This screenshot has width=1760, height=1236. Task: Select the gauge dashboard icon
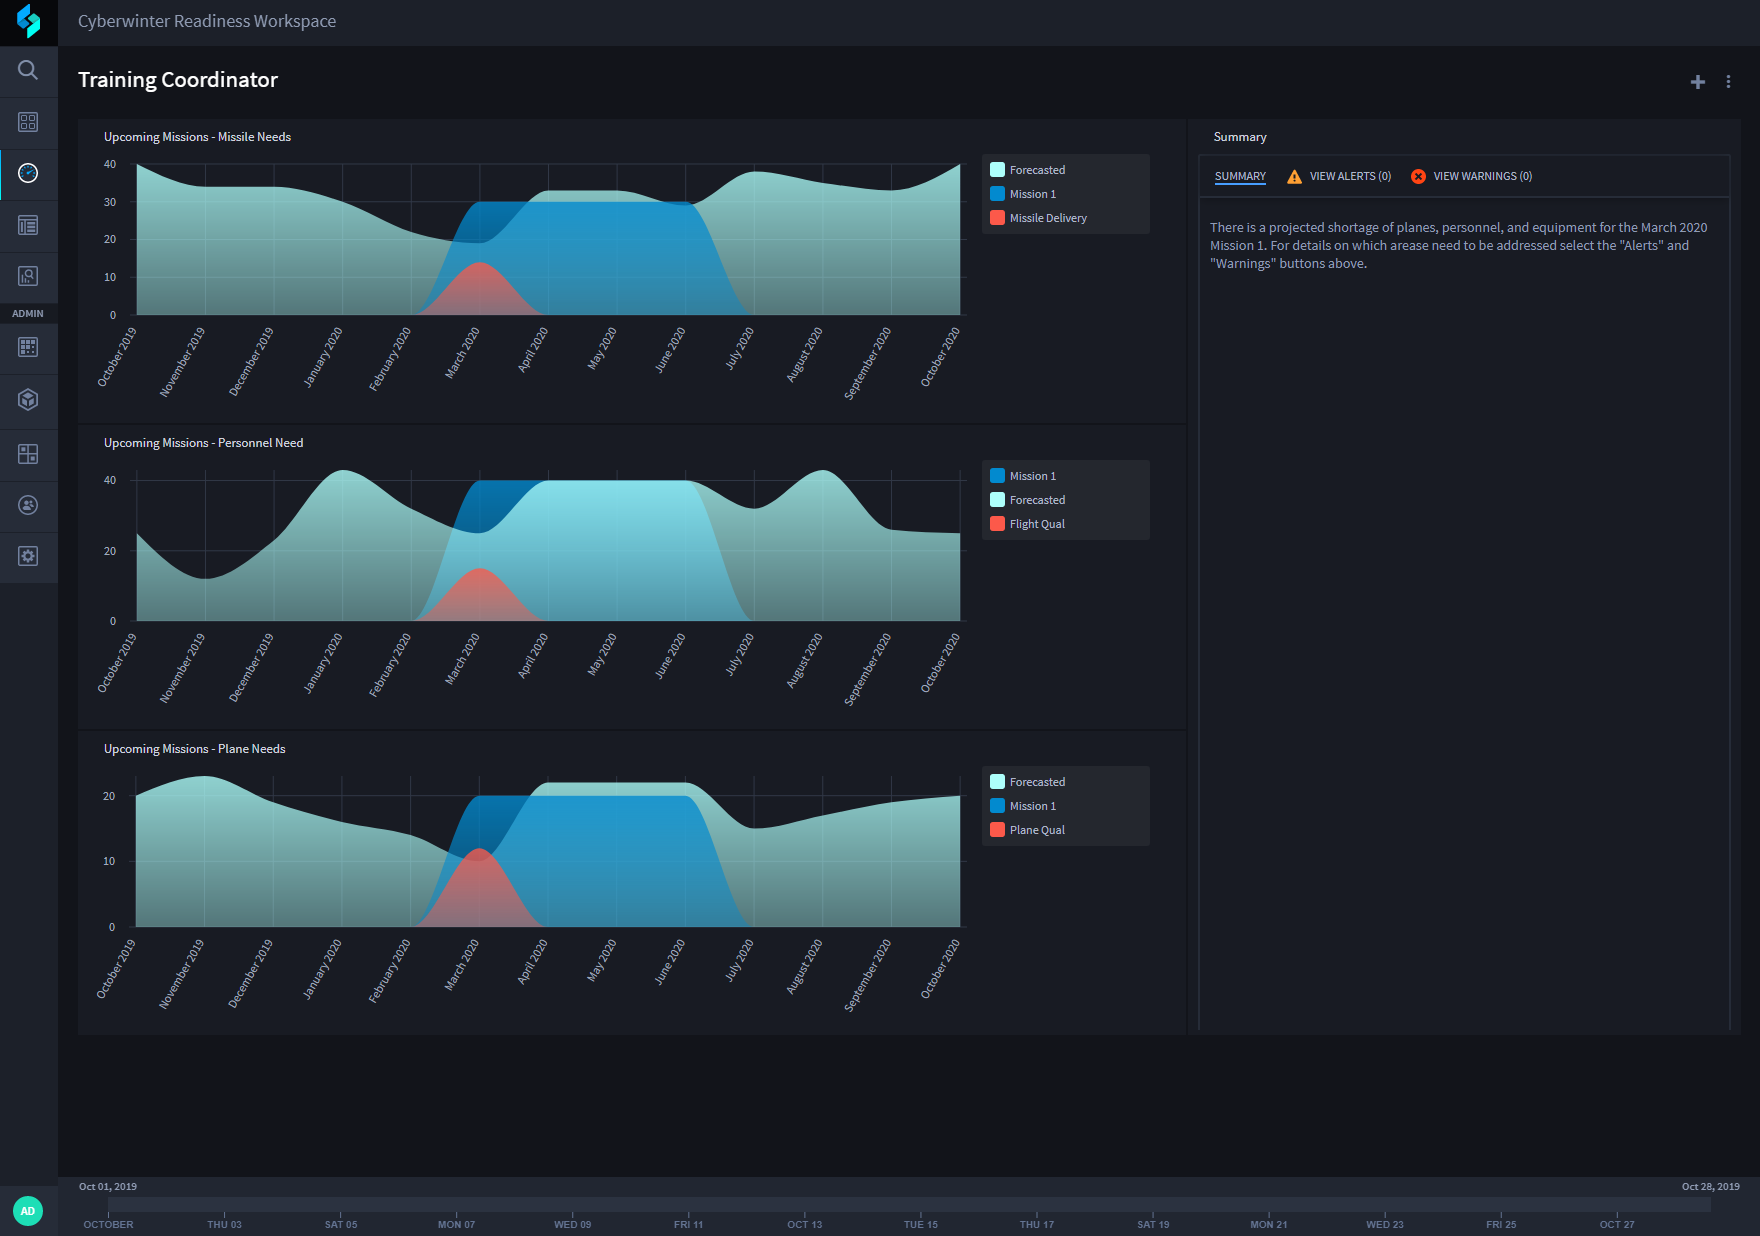[x=28, y=173]
